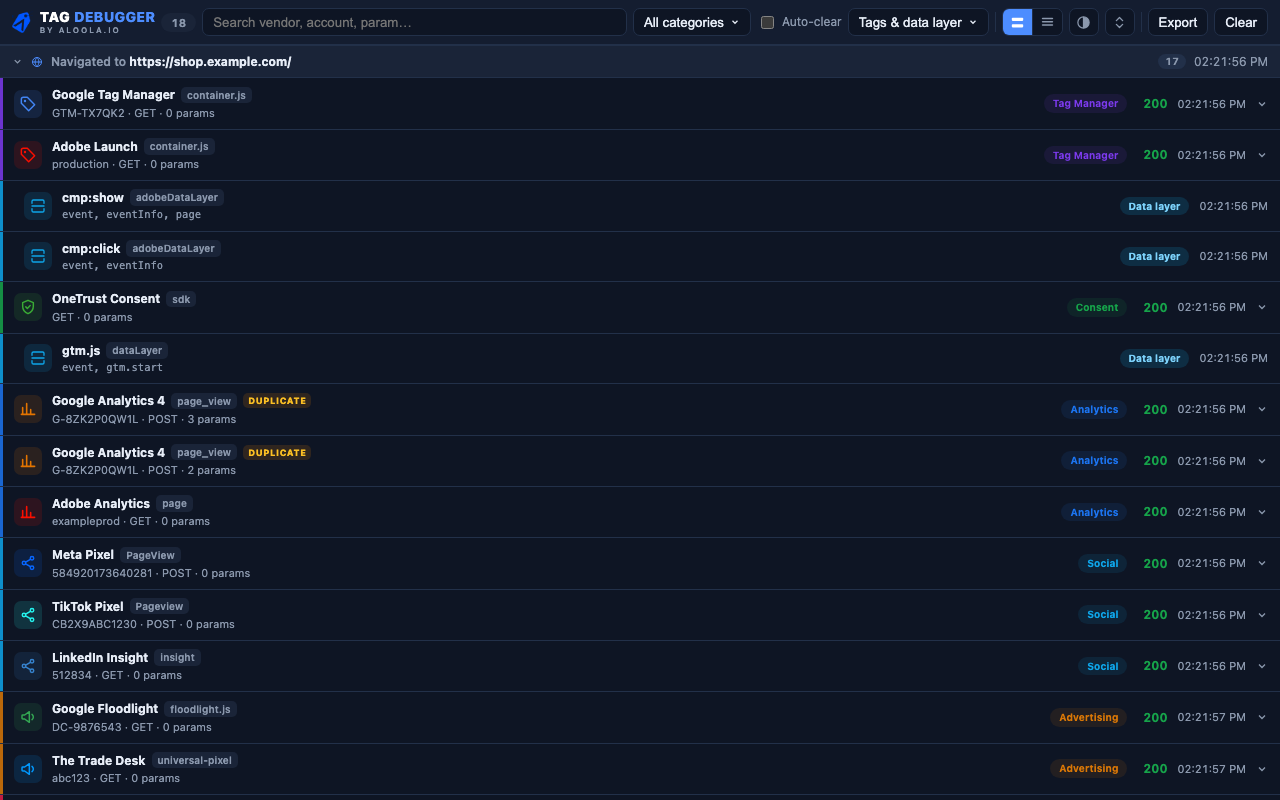Screen dimensions: 1280x800
Task: Expand the Meta Pixel row chevron
Action: pyautogui.click(x=1262, y=563)
